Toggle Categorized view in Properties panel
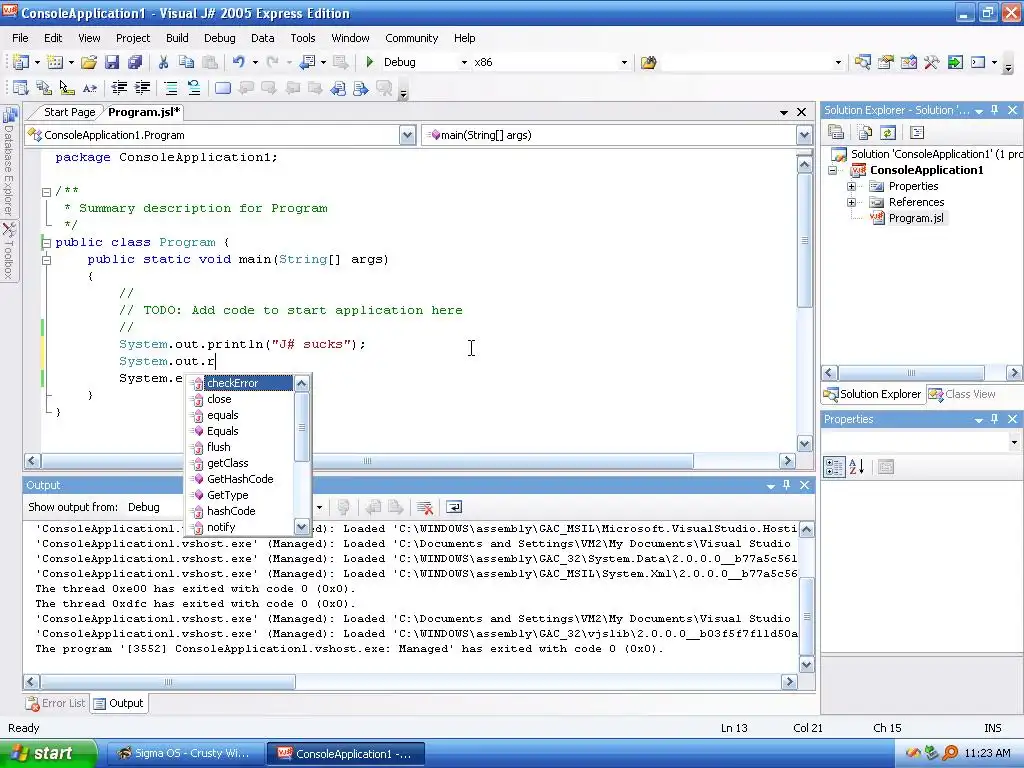This screenshot has width=1024, height=768. tap(834, 467)
